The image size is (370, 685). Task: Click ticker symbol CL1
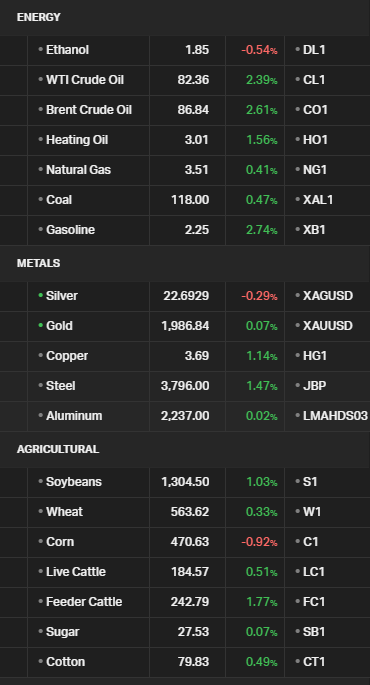(x=314, y=80)
